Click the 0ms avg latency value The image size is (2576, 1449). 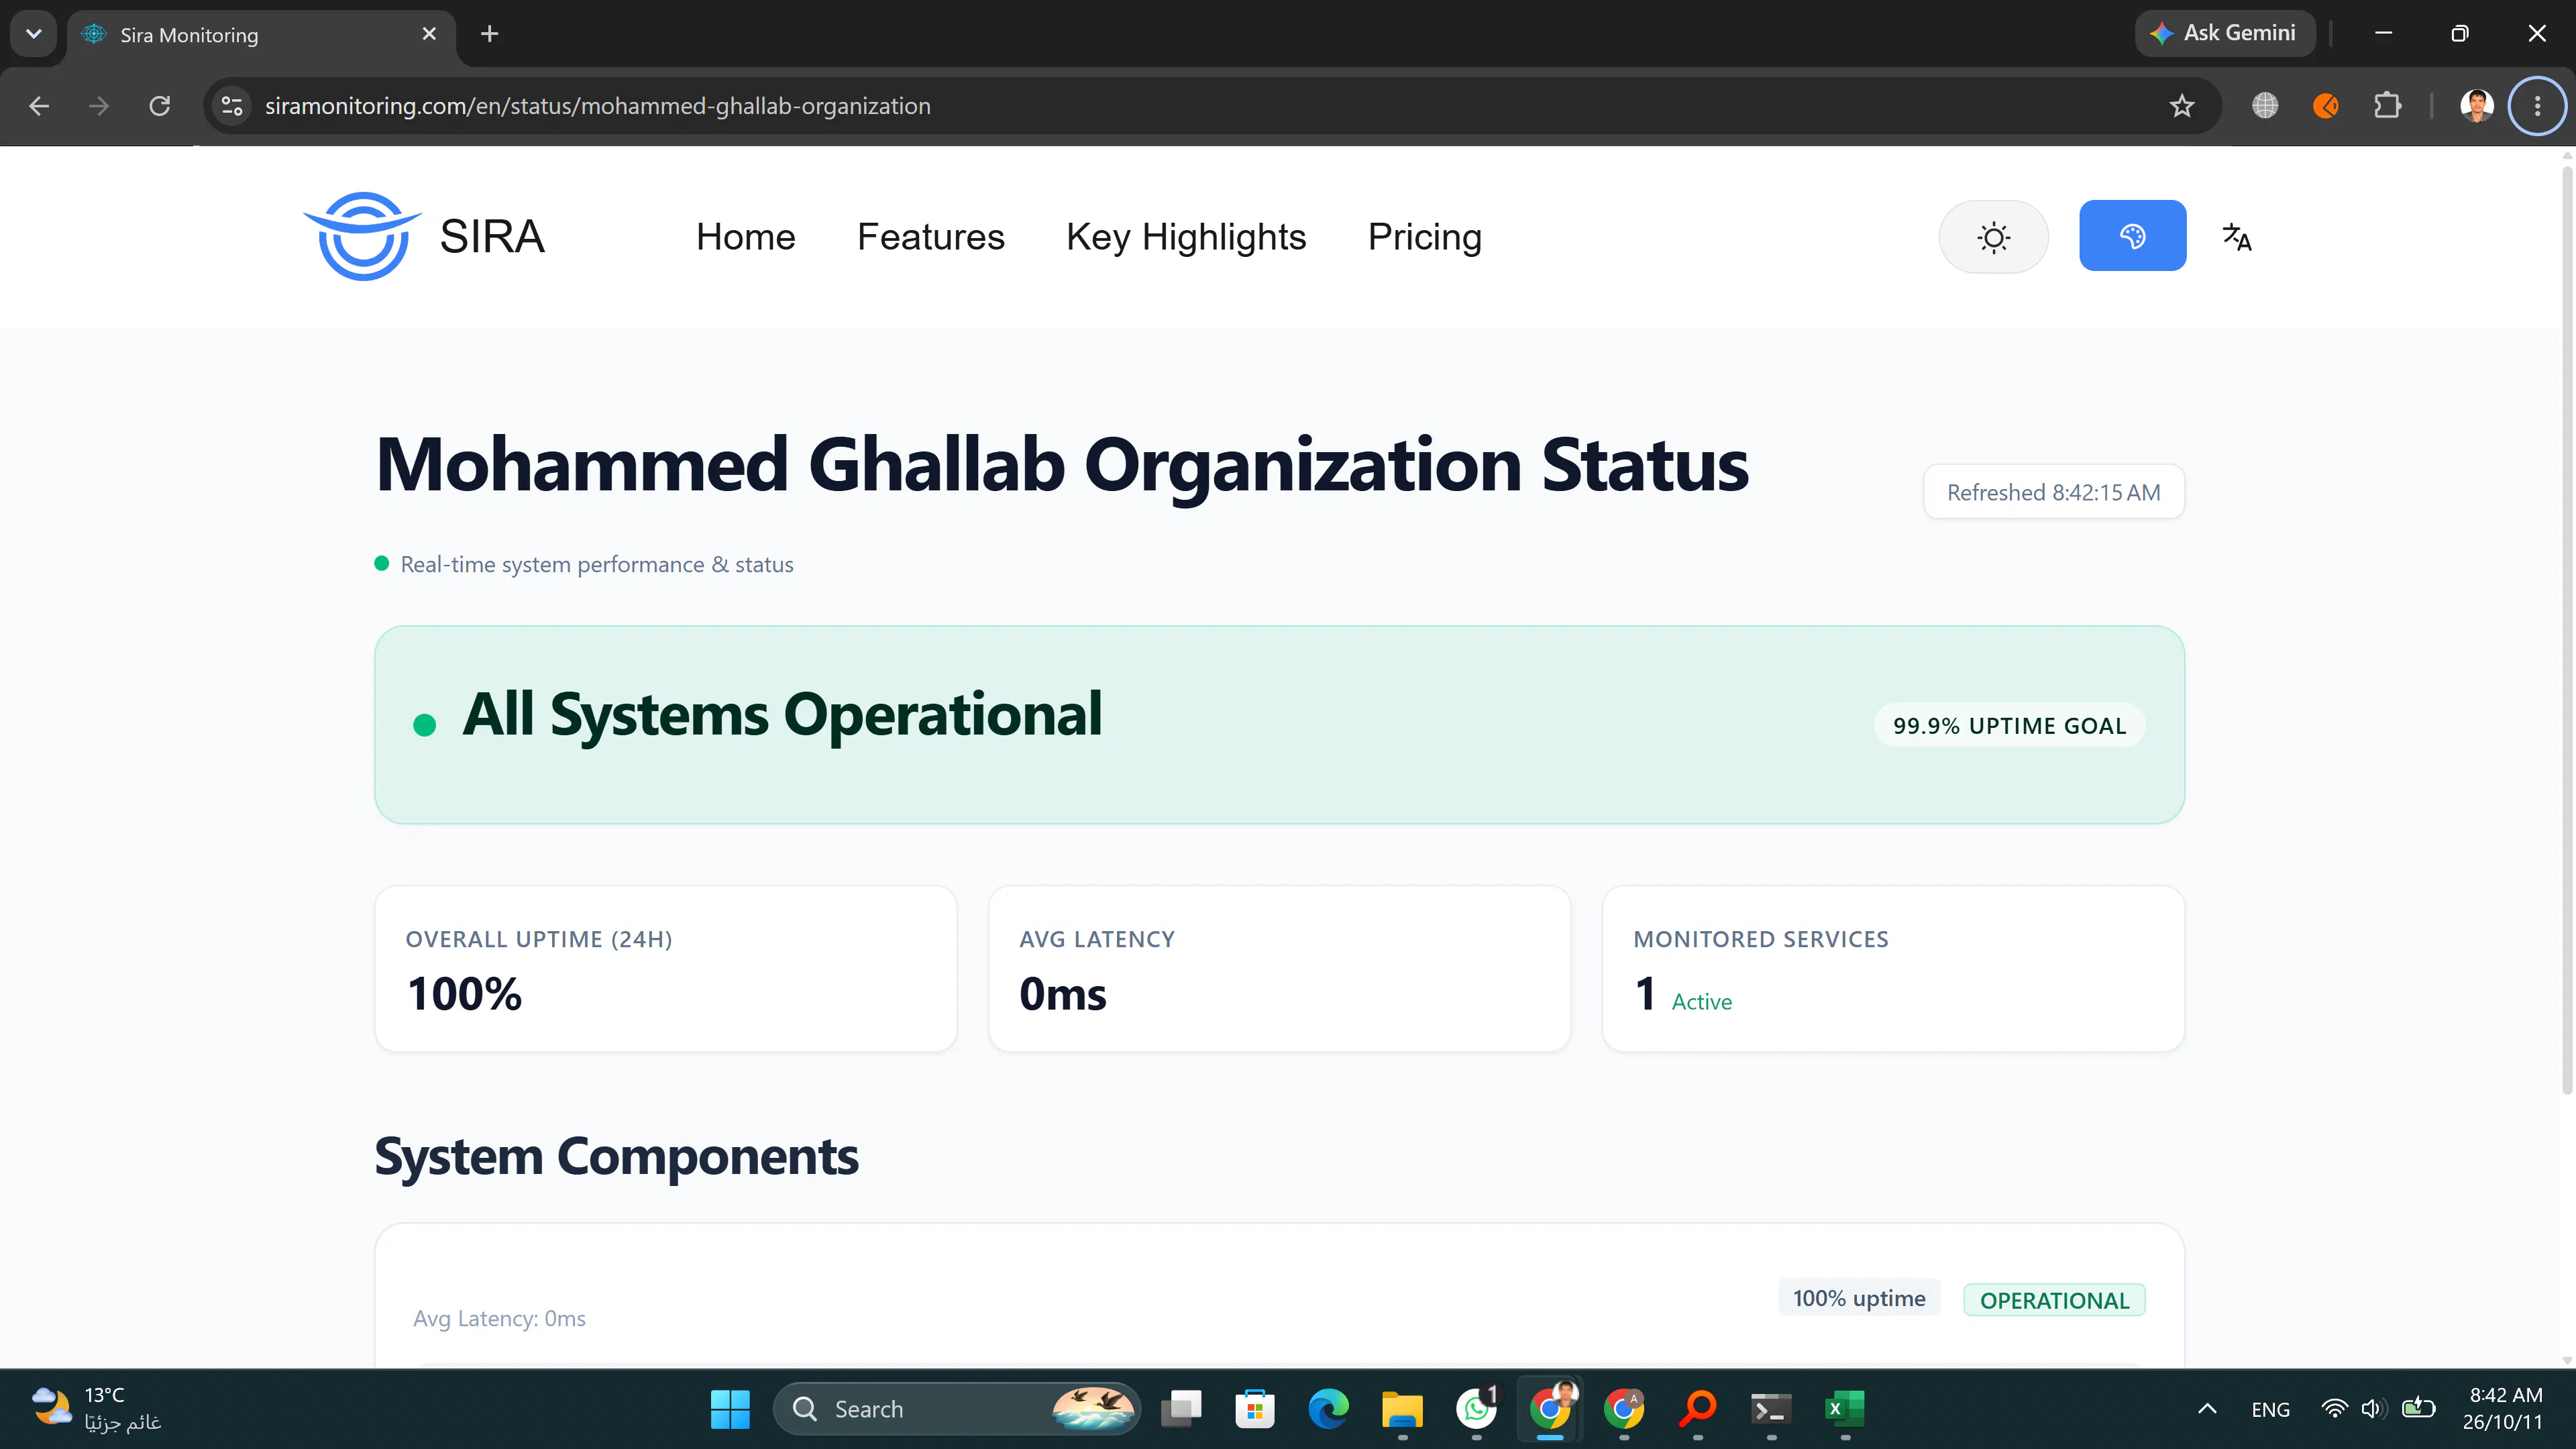[1062, 994]
